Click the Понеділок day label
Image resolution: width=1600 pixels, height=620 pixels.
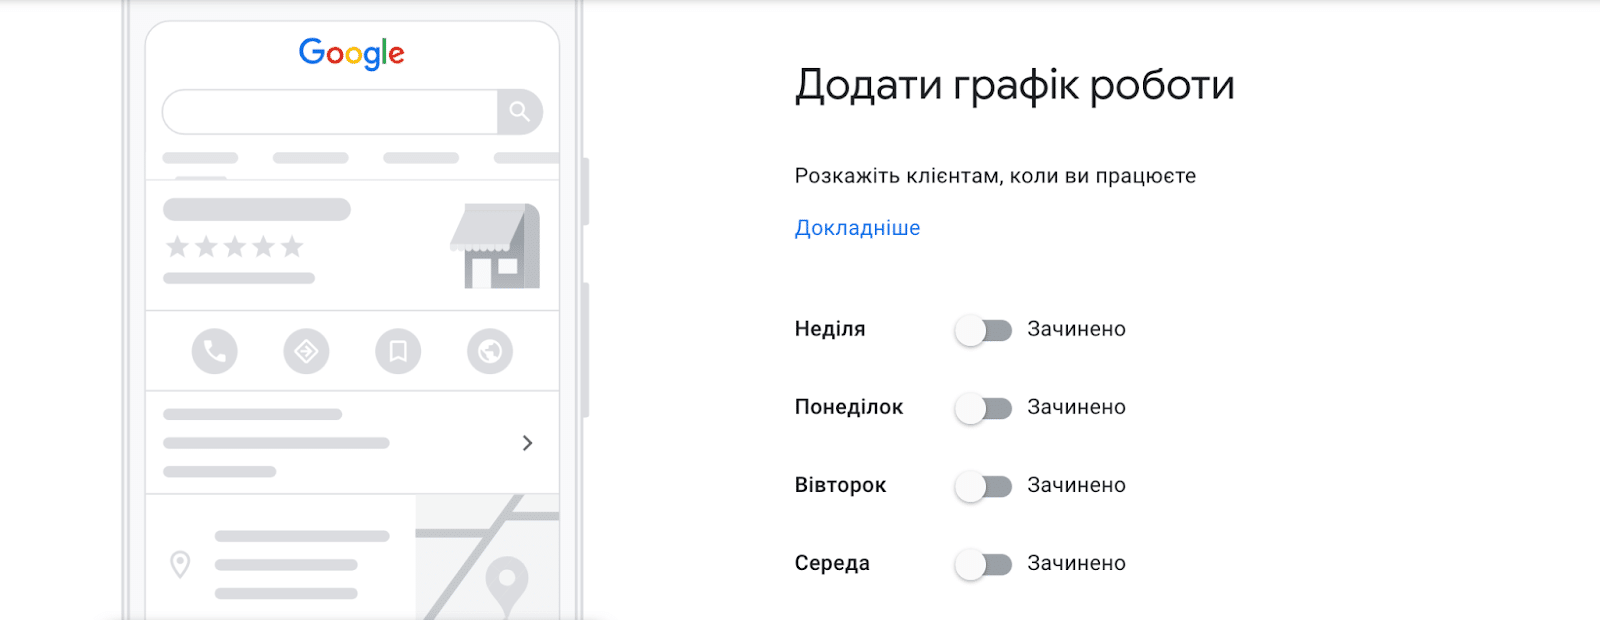click(849, 407)
